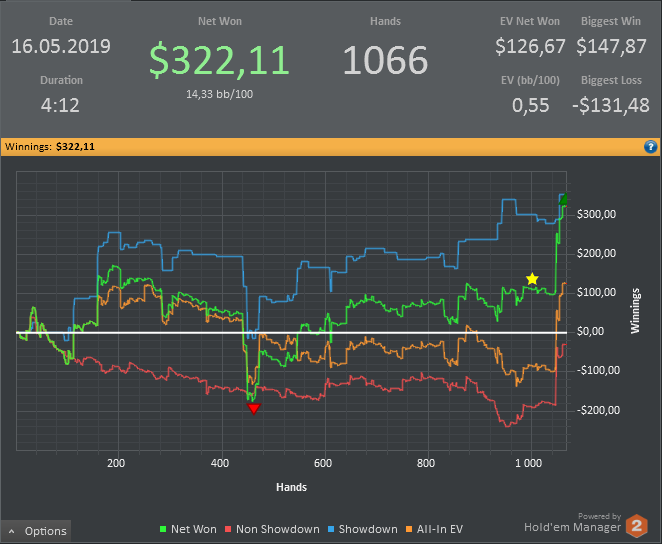The height and width of the screenshot is (544, 662).
Task: Toggle the red Non Showdown legend swatch
Action: click(228, 529)
